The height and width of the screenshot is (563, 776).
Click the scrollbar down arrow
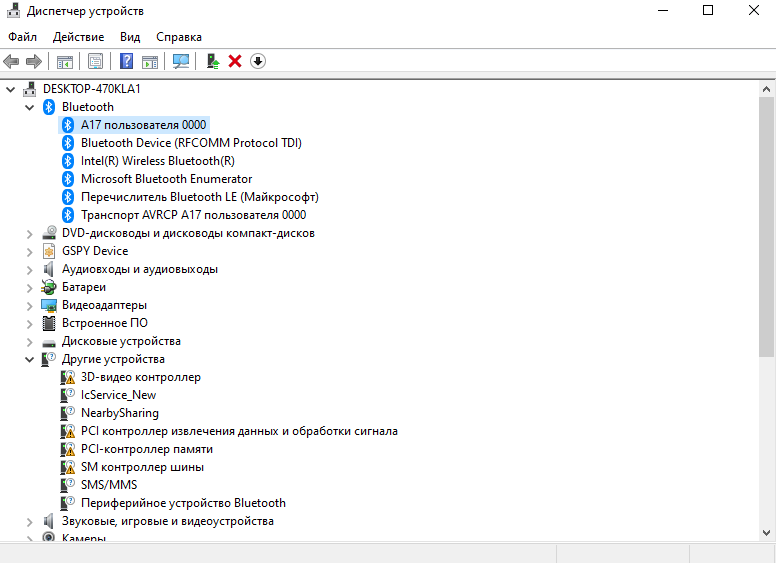[766, 533]
